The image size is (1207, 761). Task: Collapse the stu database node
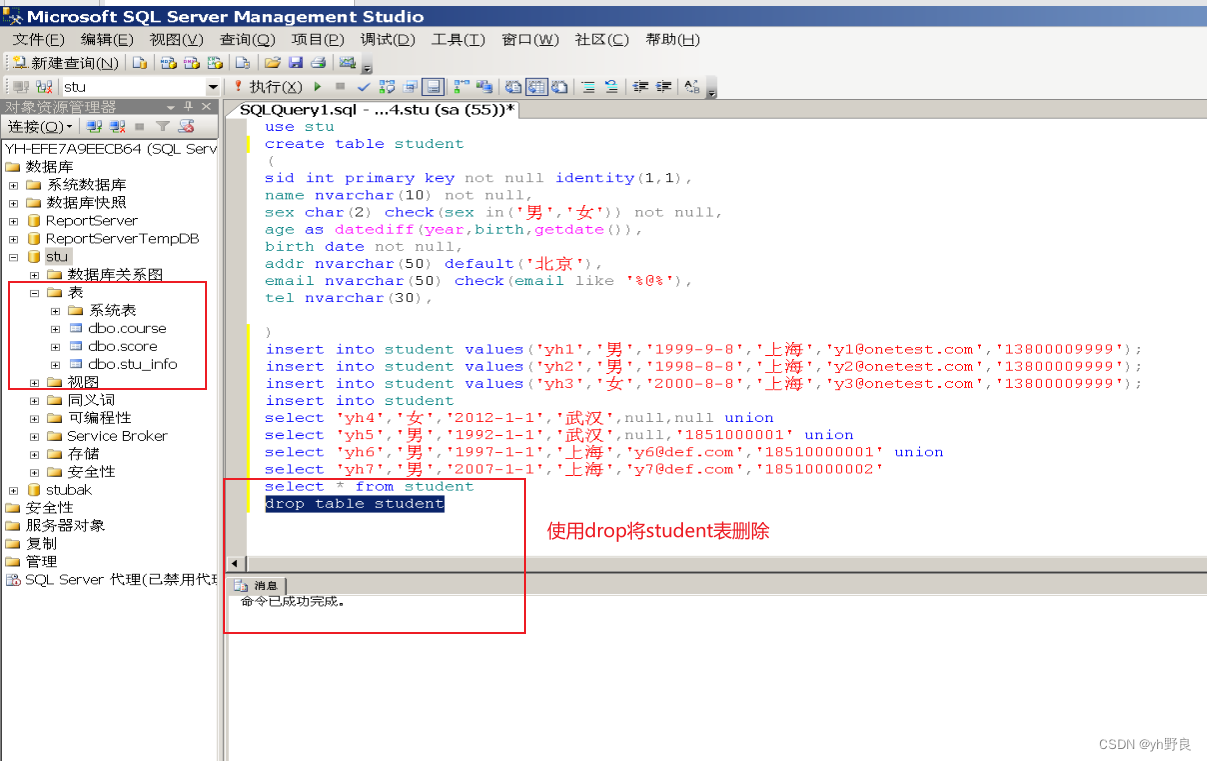[14, 257]
